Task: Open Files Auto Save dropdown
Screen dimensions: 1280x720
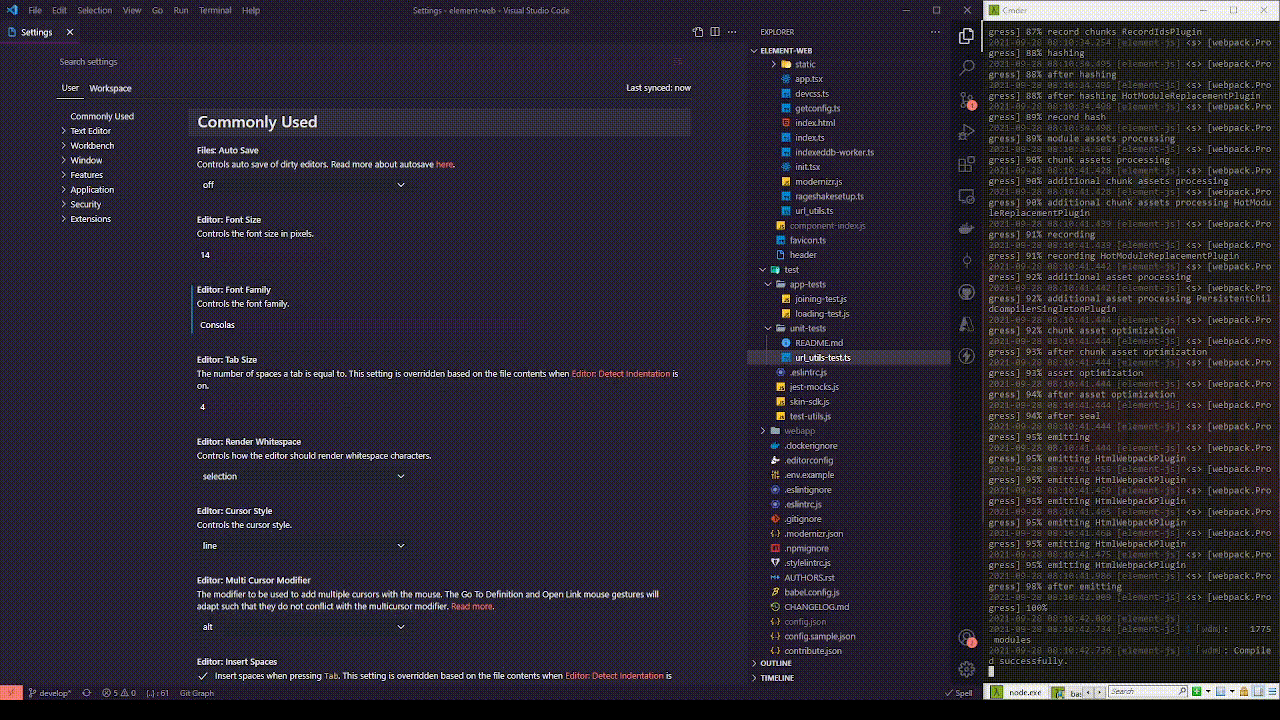Action: point(303,185)
